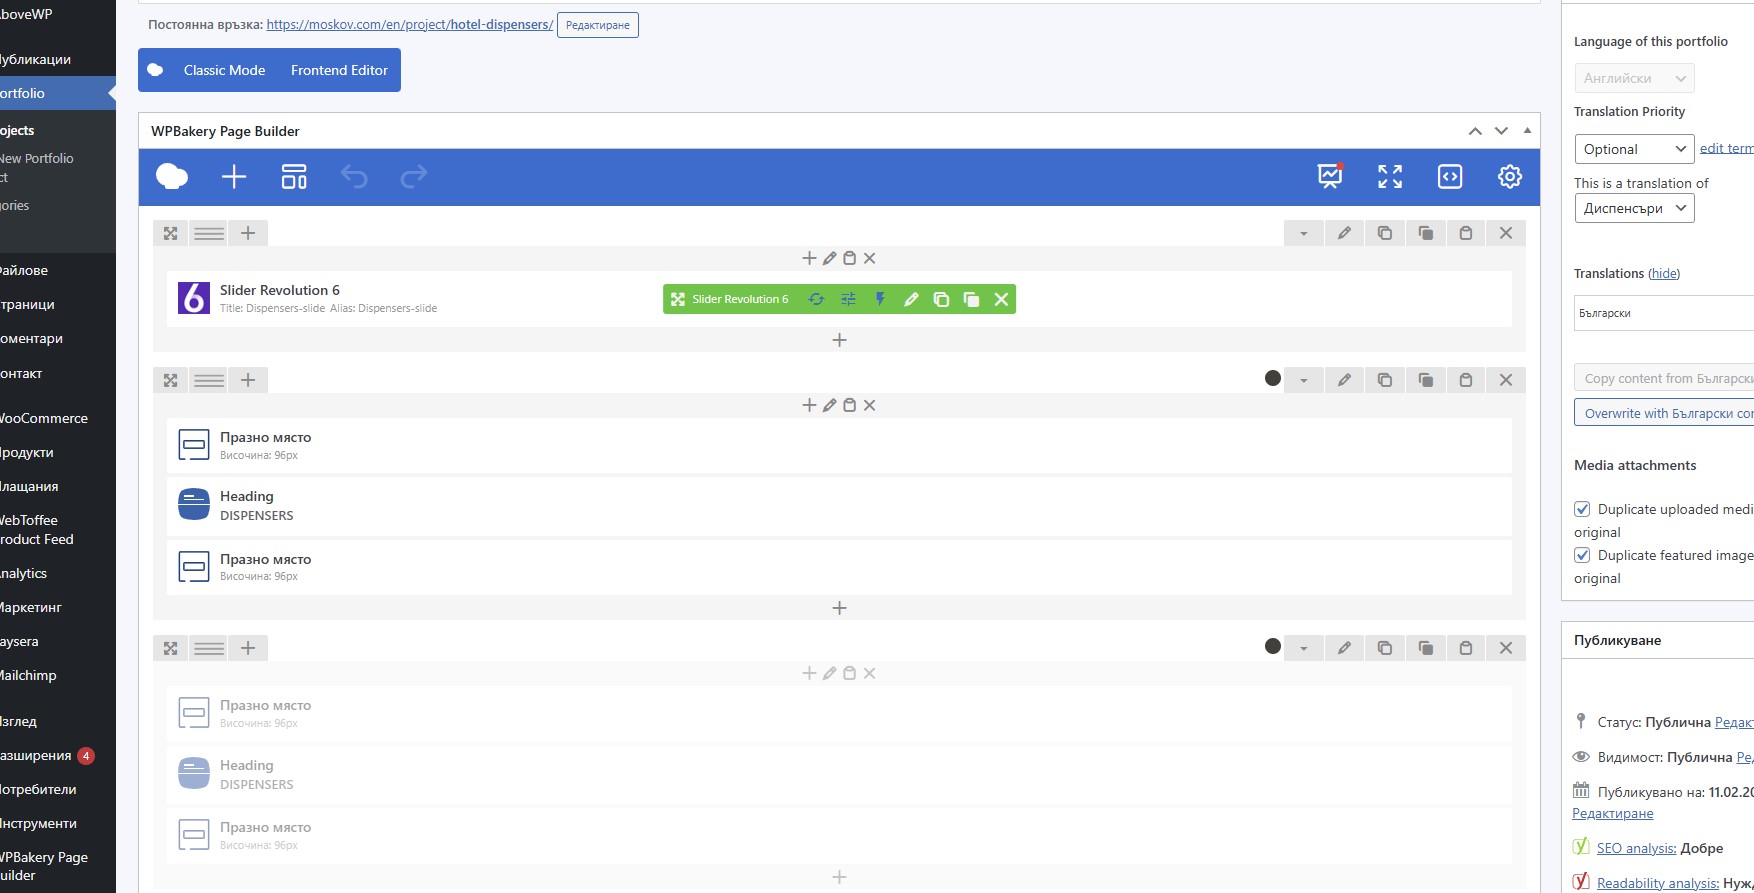Delete the first row containing Slider Revolution
This screenshot has height=893, width=1754.
coord(1506,233)
